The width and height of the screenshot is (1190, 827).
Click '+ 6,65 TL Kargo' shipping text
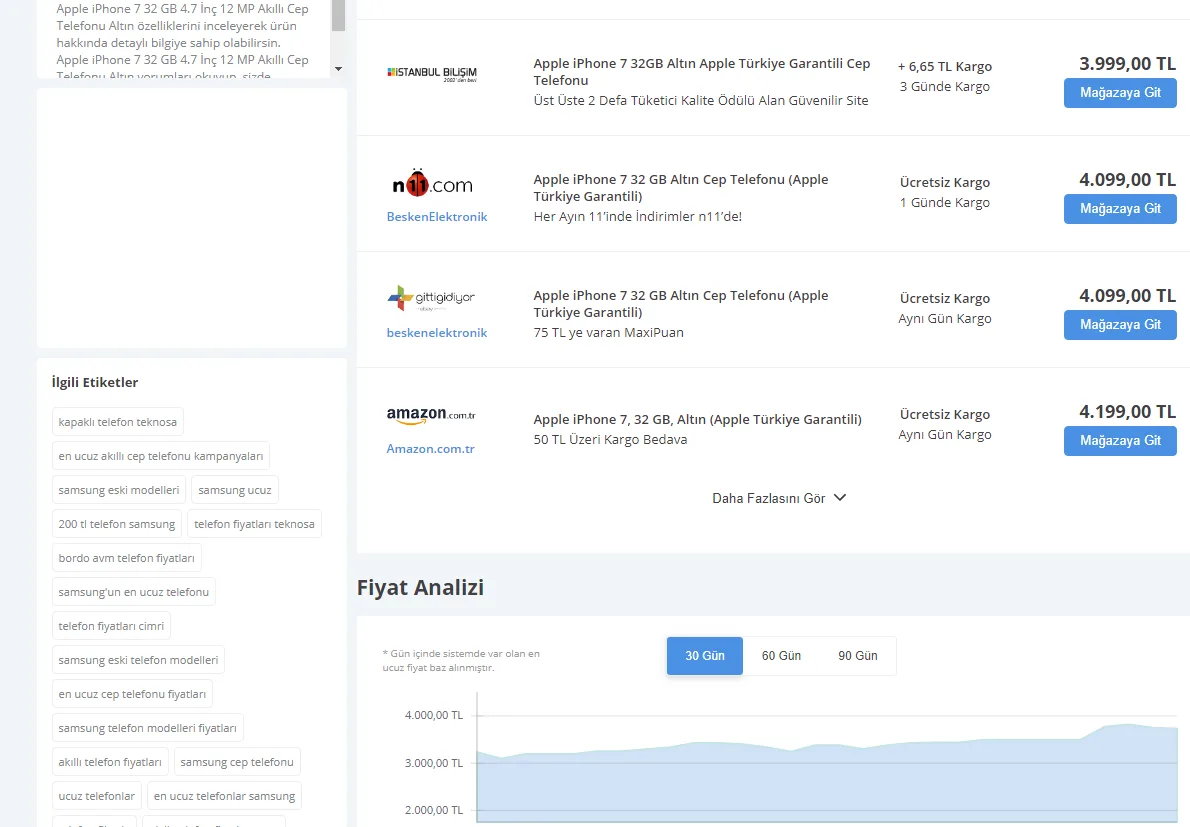point(945,67)
